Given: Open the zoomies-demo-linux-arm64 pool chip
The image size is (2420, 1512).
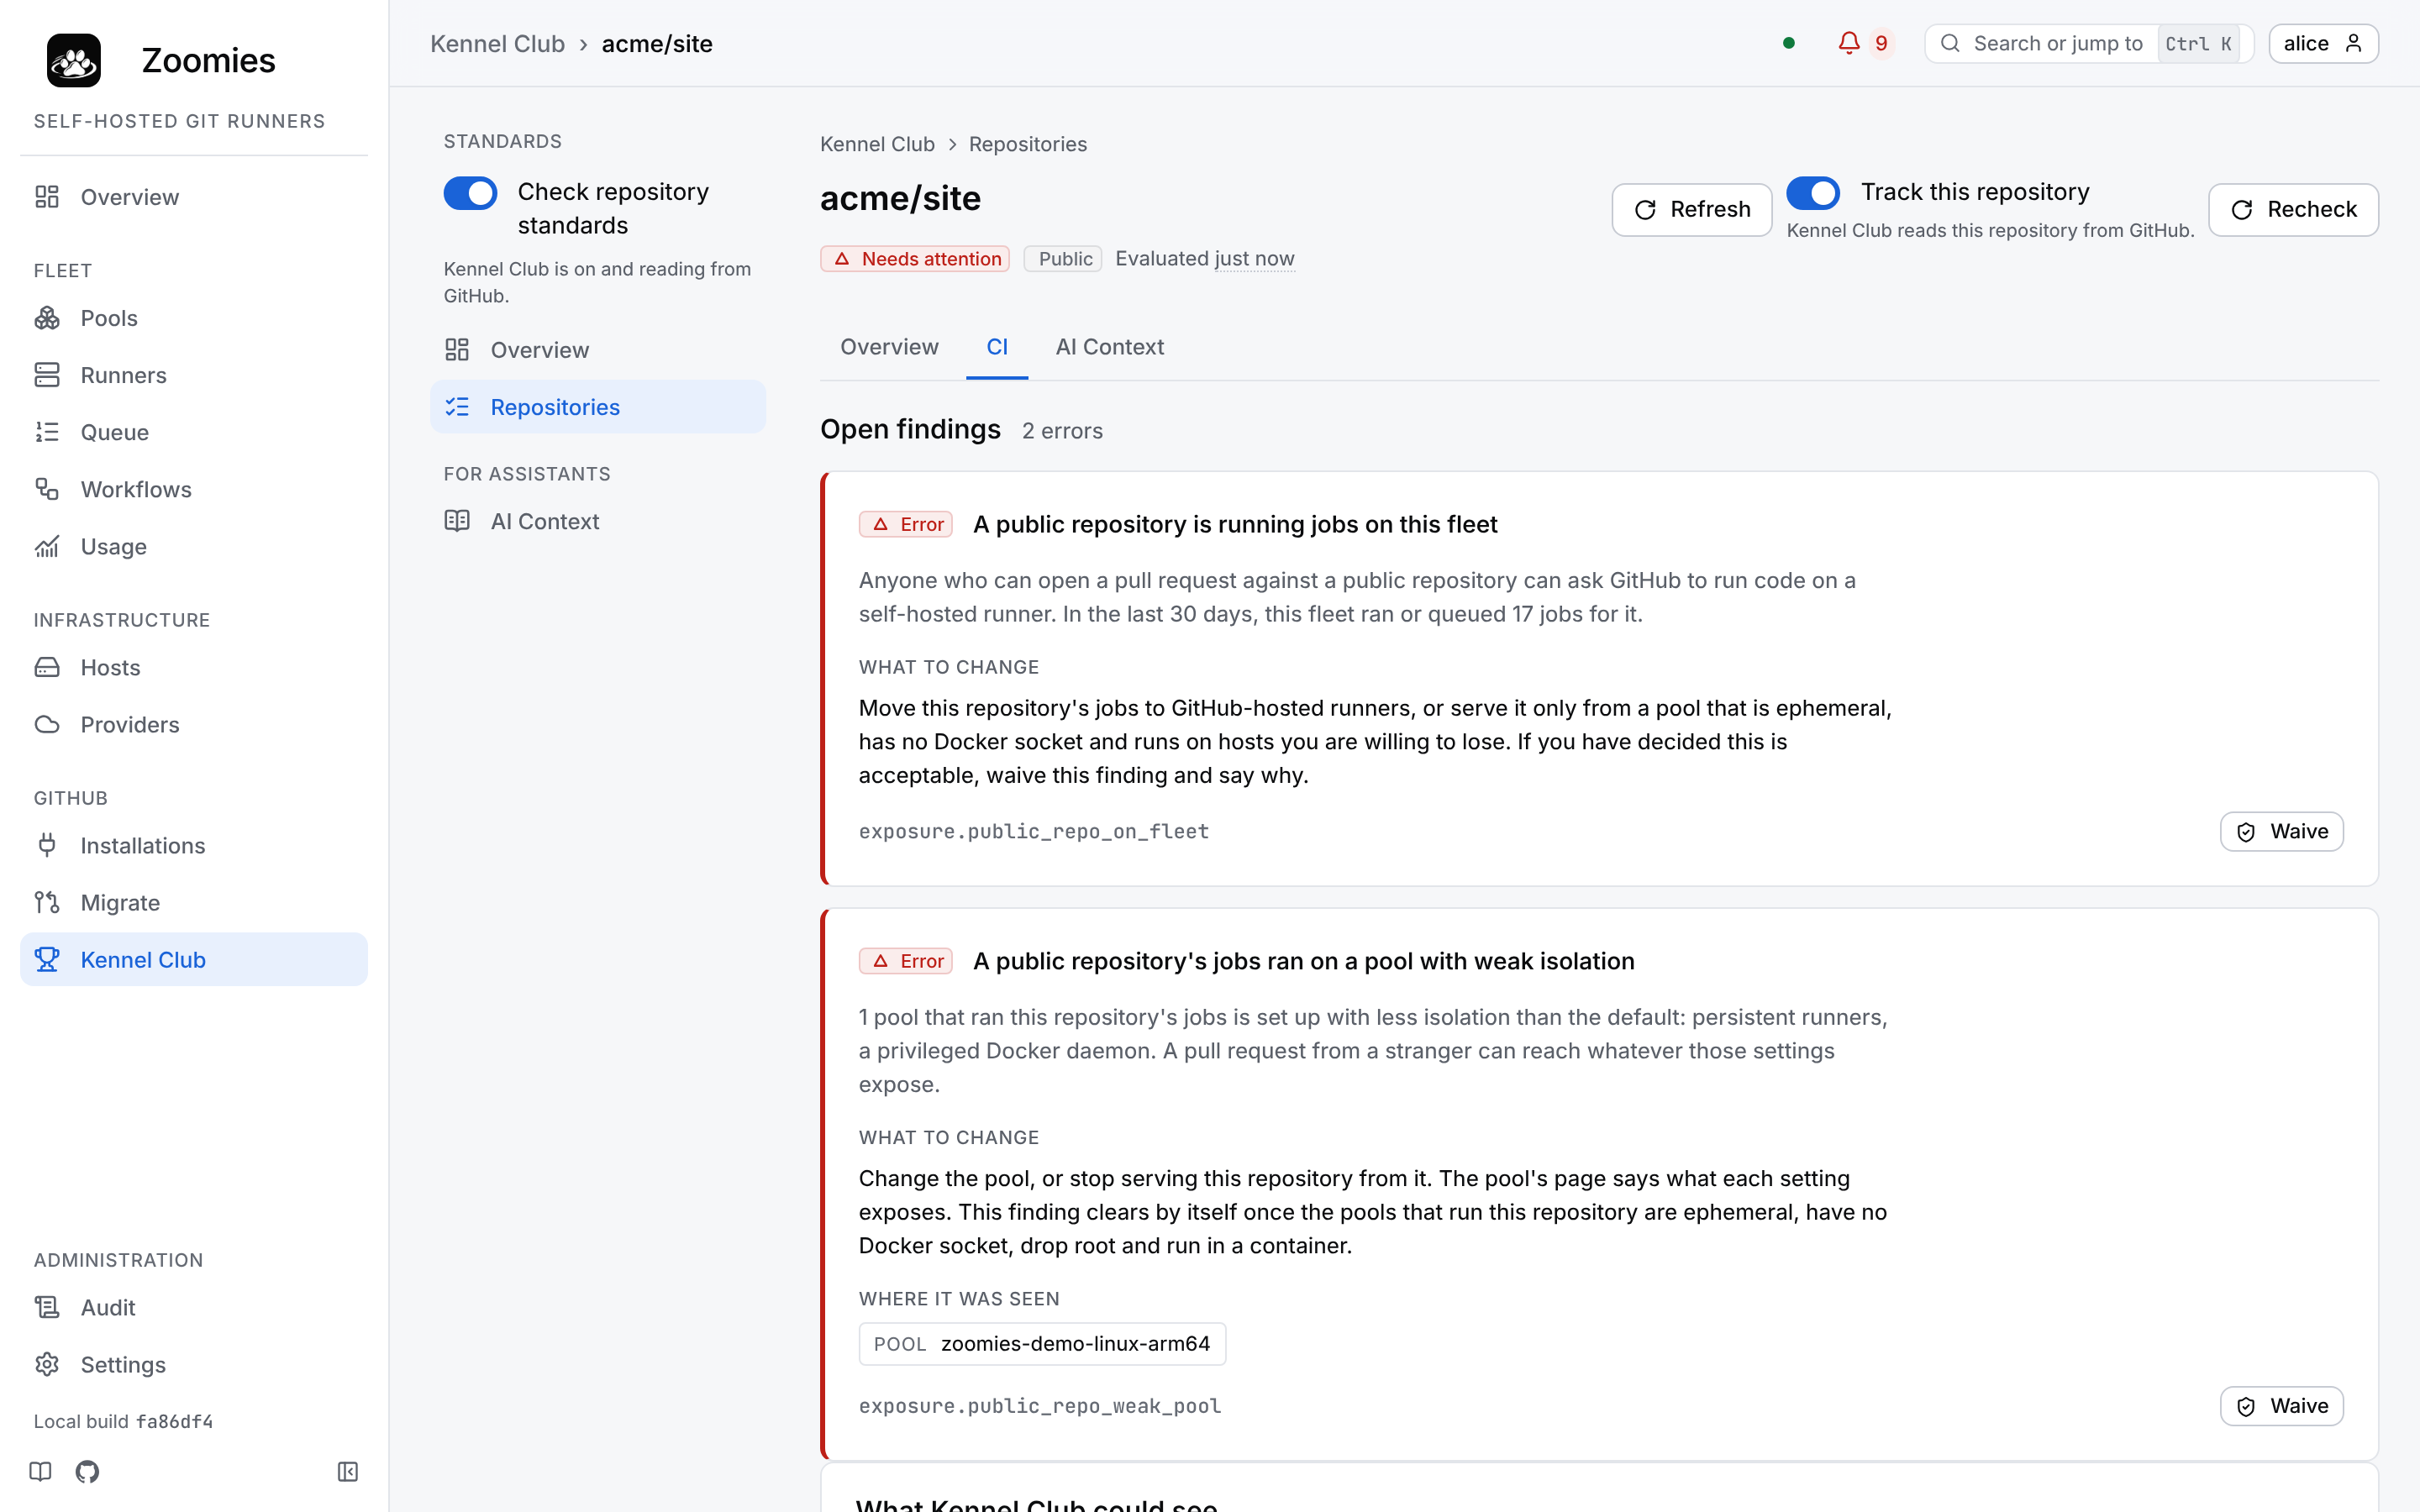Looking at the screenshot, I should 1042,1344.
